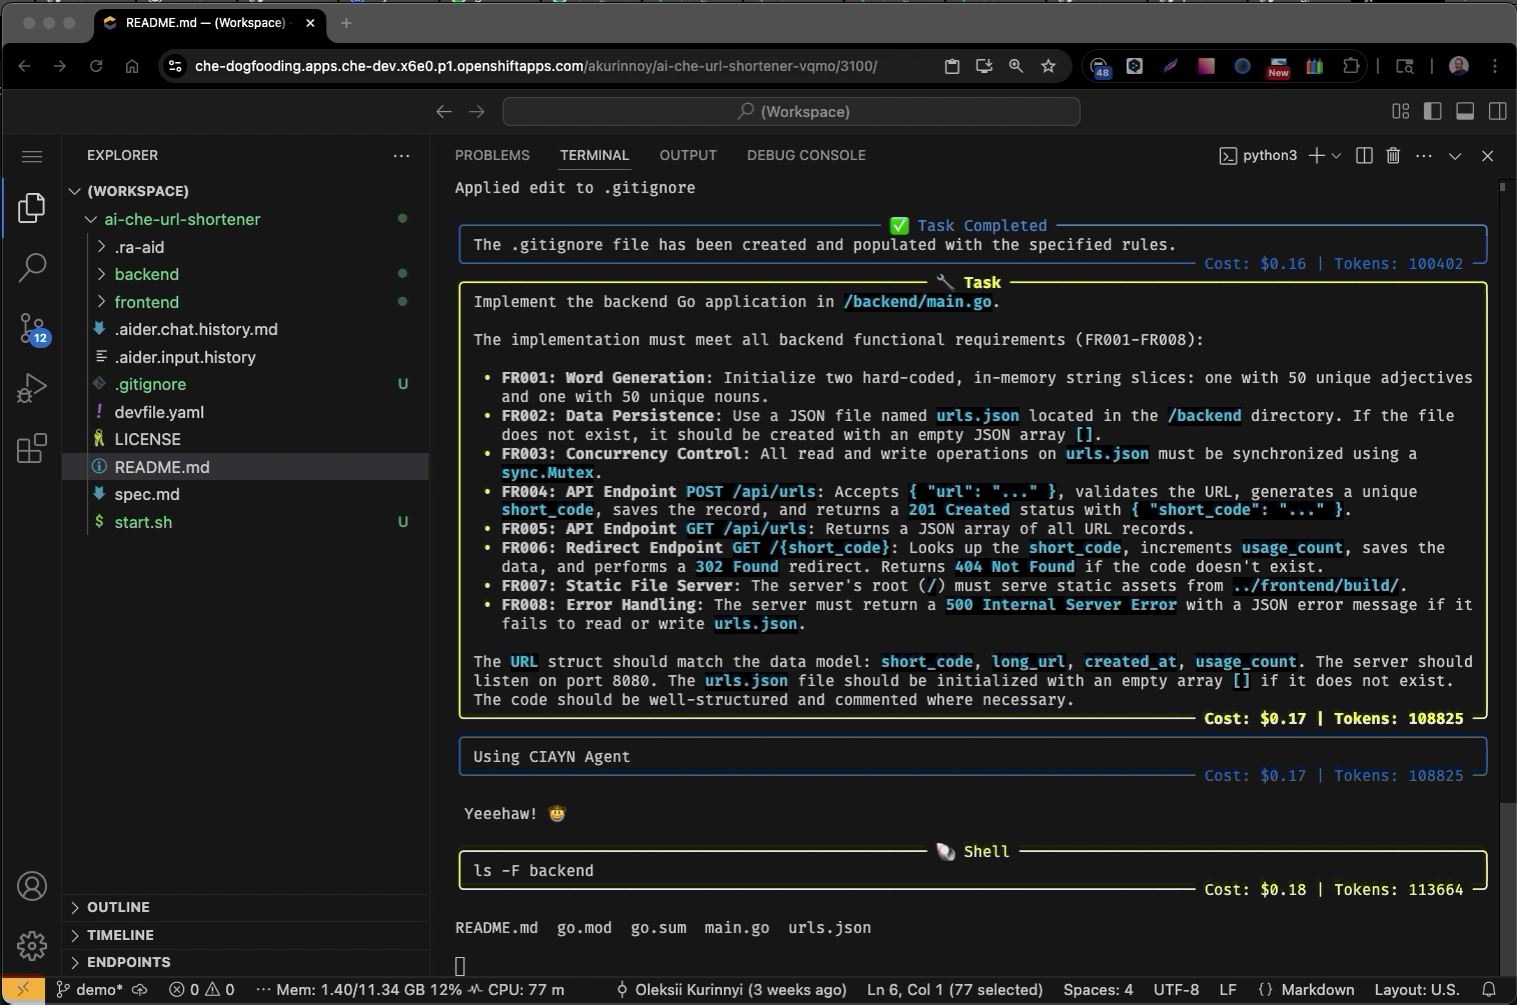Open the Manage gear menu
1517x1005 pixels.
coord(32,945)
